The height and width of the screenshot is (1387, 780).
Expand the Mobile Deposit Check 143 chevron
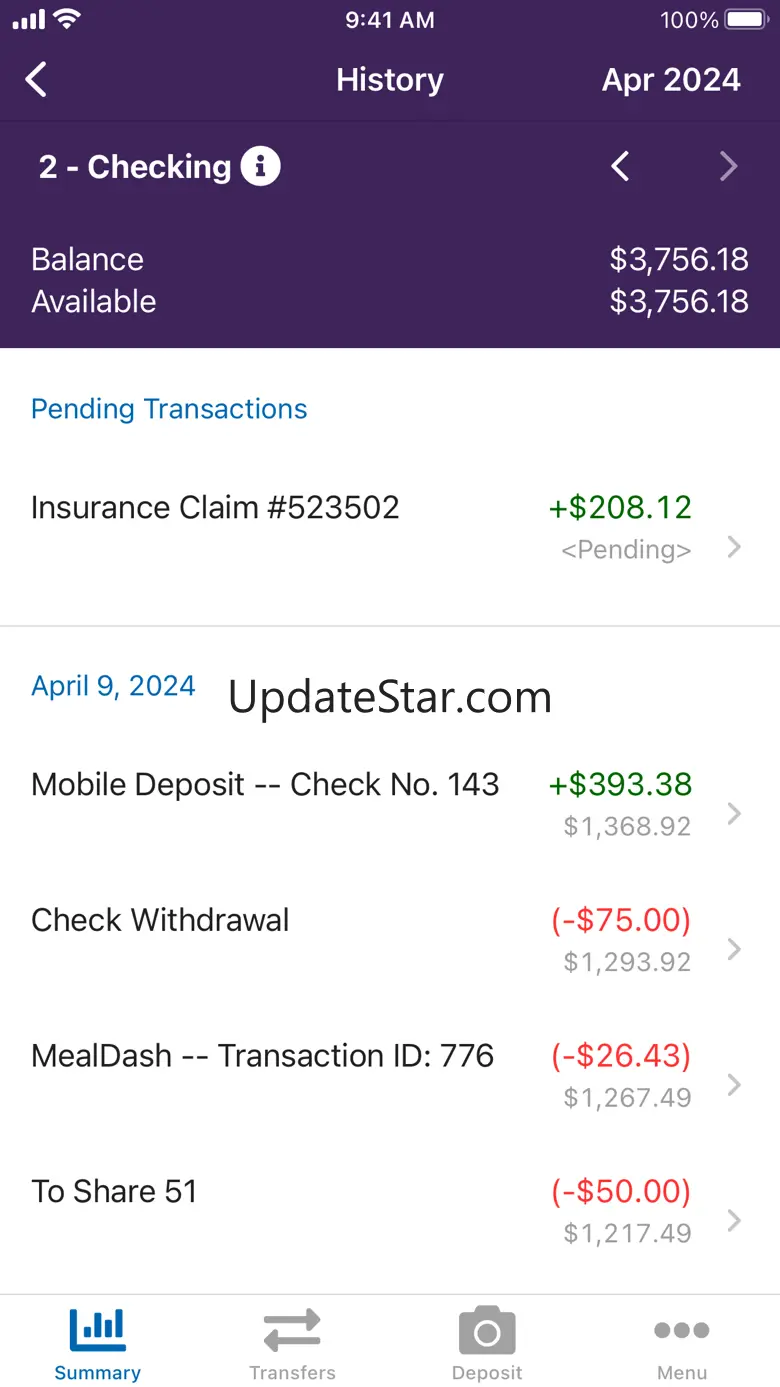(734, 813)
